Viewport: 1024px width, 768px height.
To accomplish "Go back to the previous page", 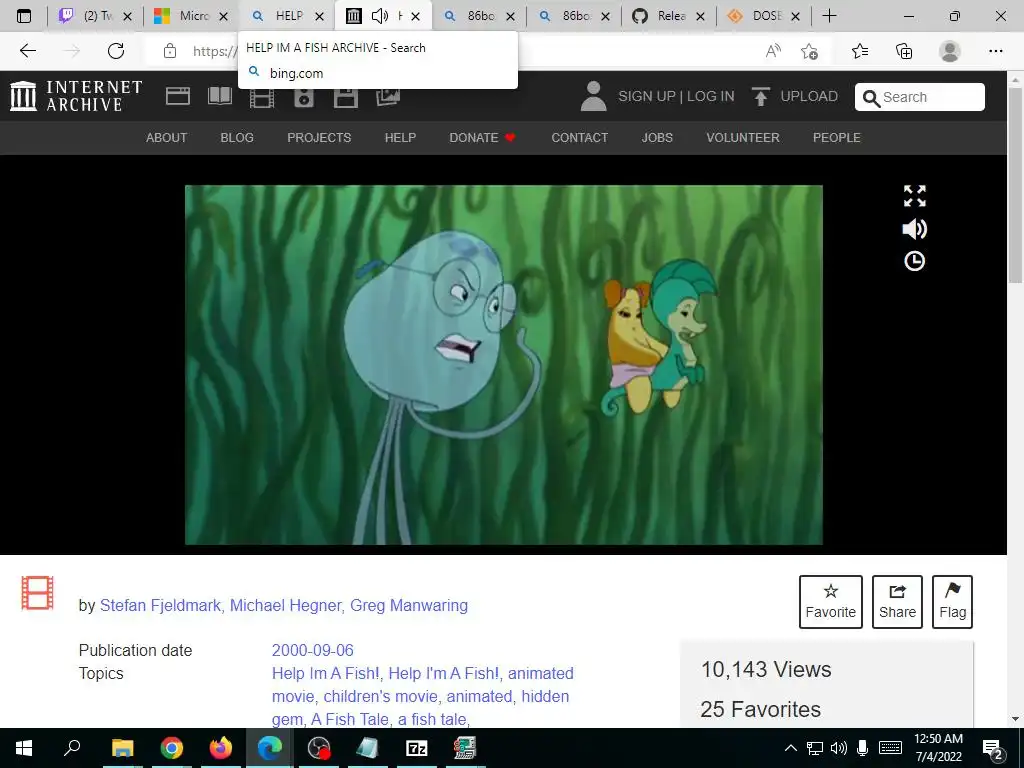I will (27, 51).
